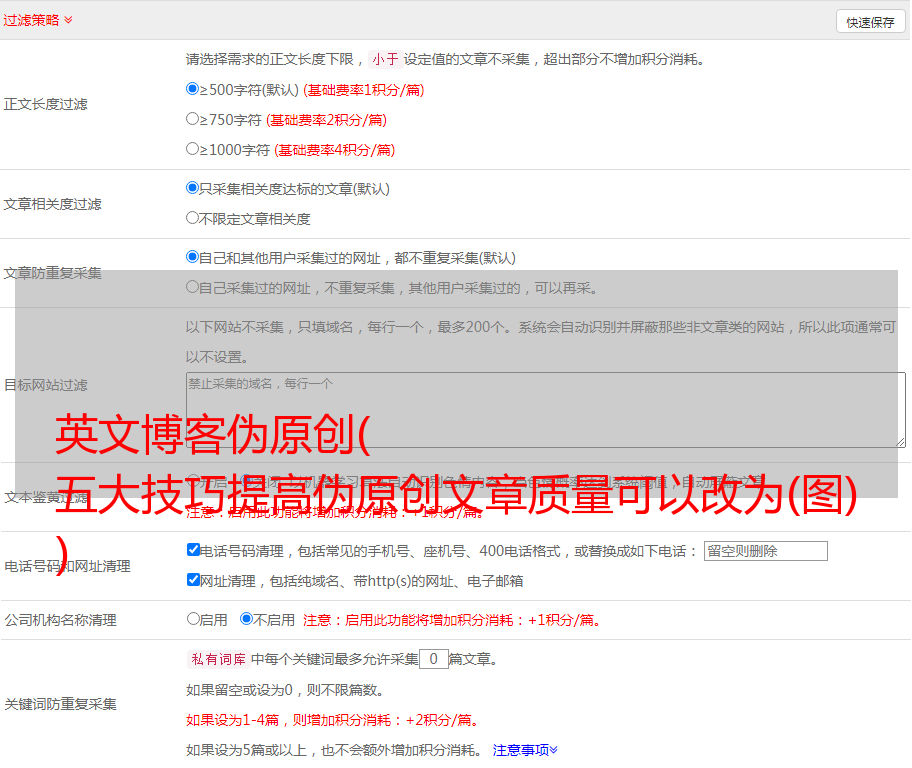Screen dimensions: 912x768
Task: Click the 快速保存 button
Action: [x=870, y=22]
